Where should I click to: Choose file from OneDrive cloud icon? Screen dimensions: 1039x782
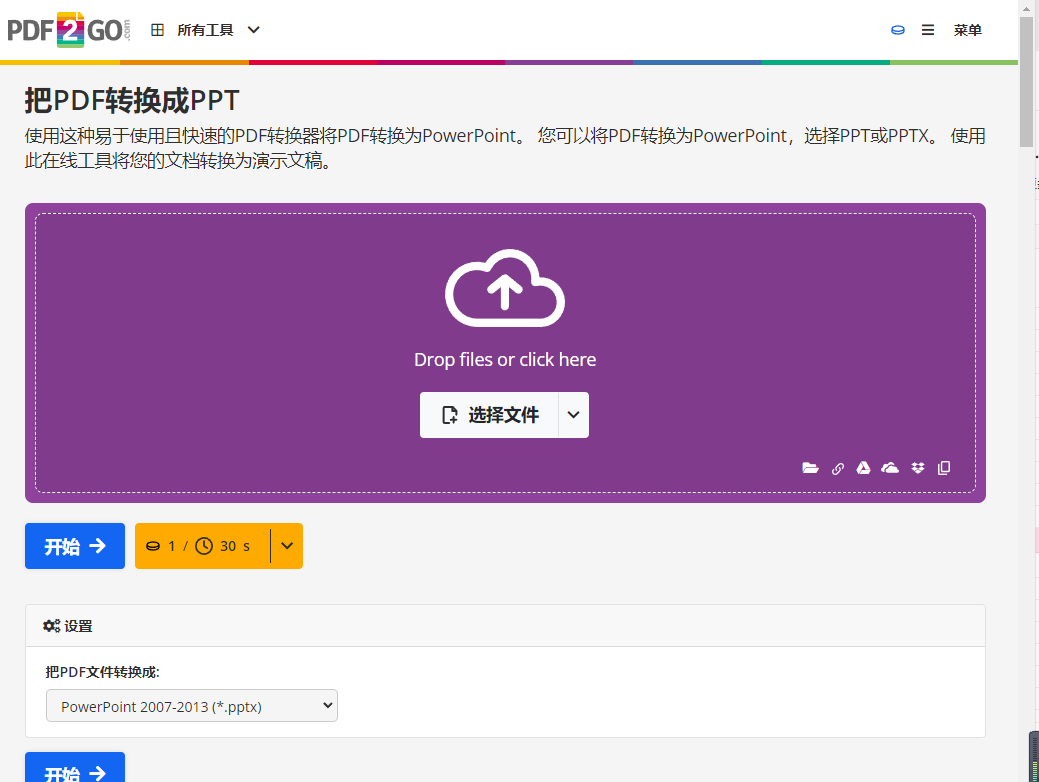890,468
